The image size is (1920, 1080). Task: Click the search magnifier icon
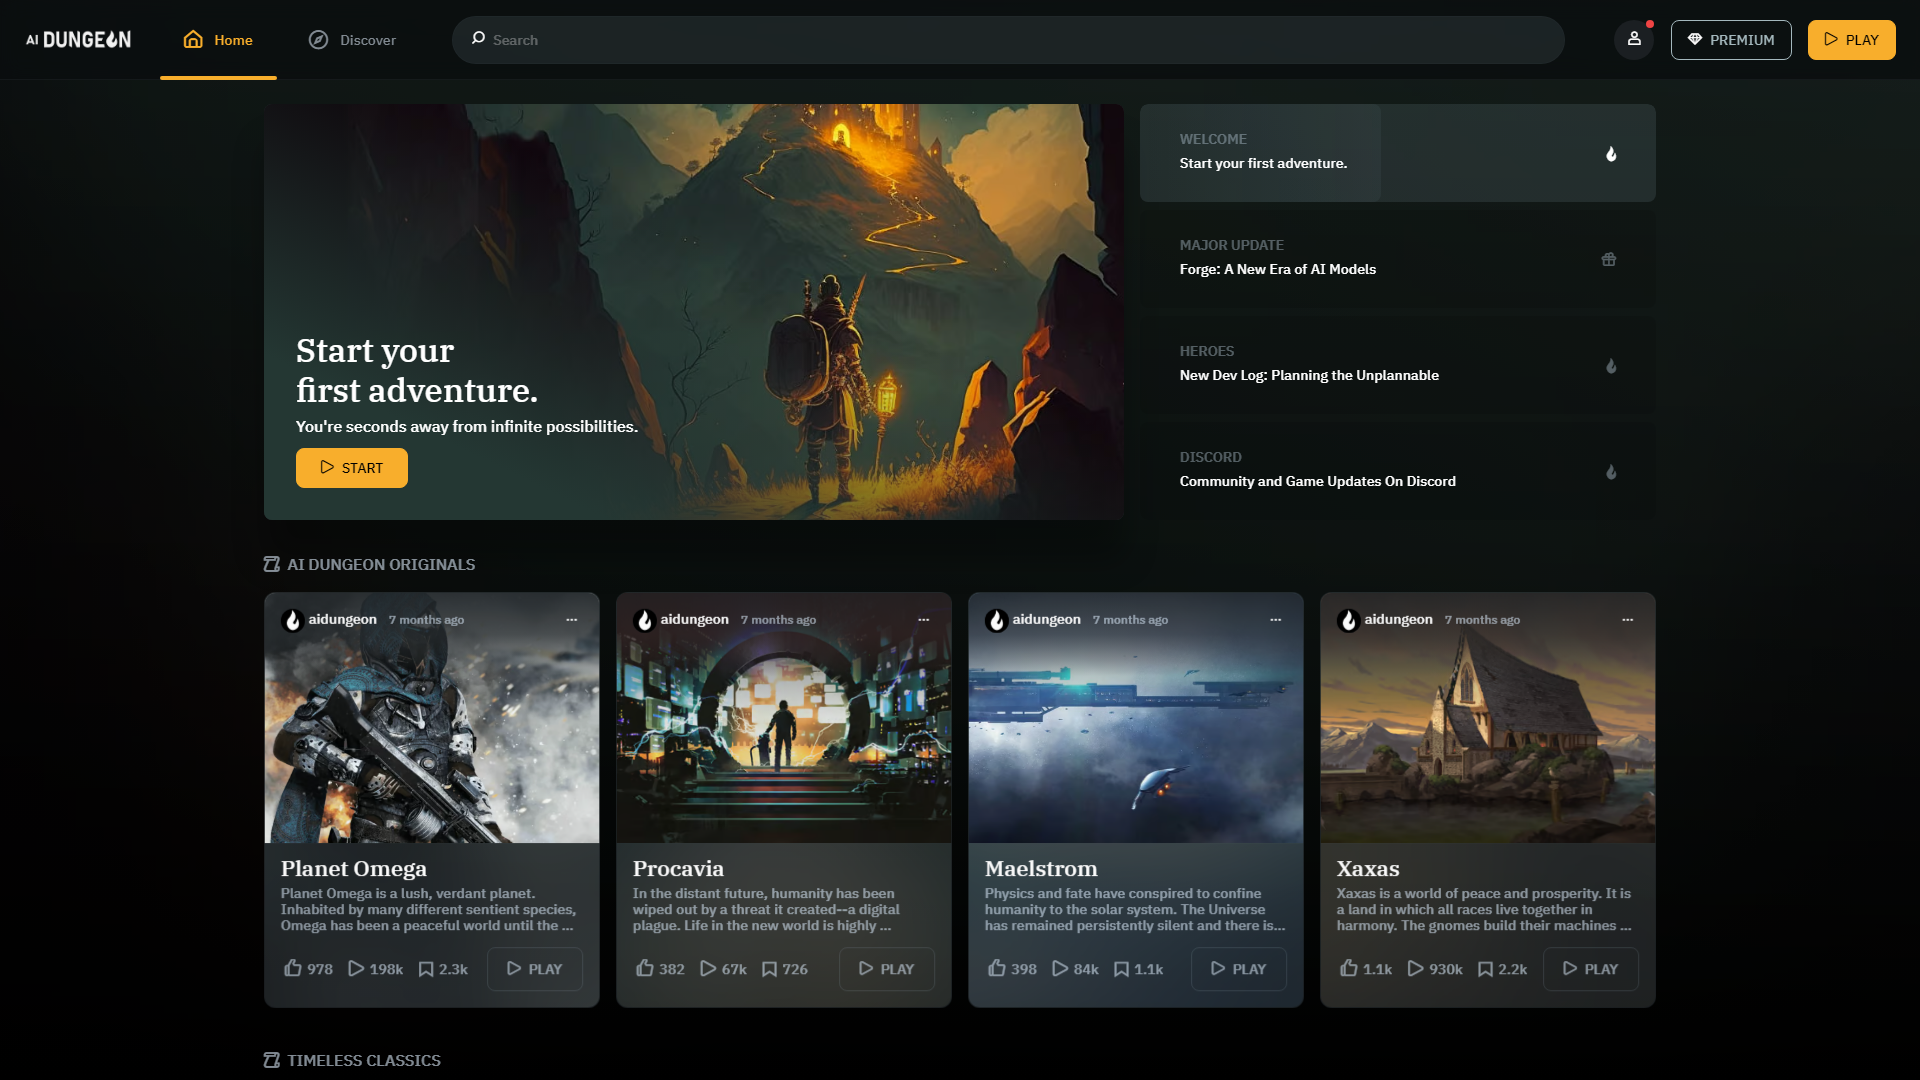point(478,39)
